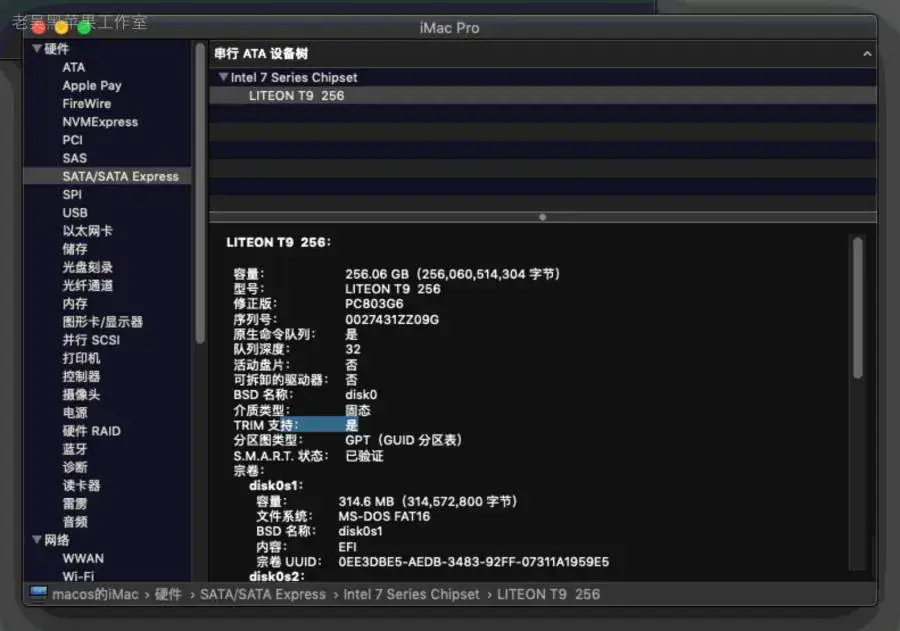Click SATA/SATA Express in the path bar
The width and height of the screenshot is (900, 631).
[x=263, y=594]
